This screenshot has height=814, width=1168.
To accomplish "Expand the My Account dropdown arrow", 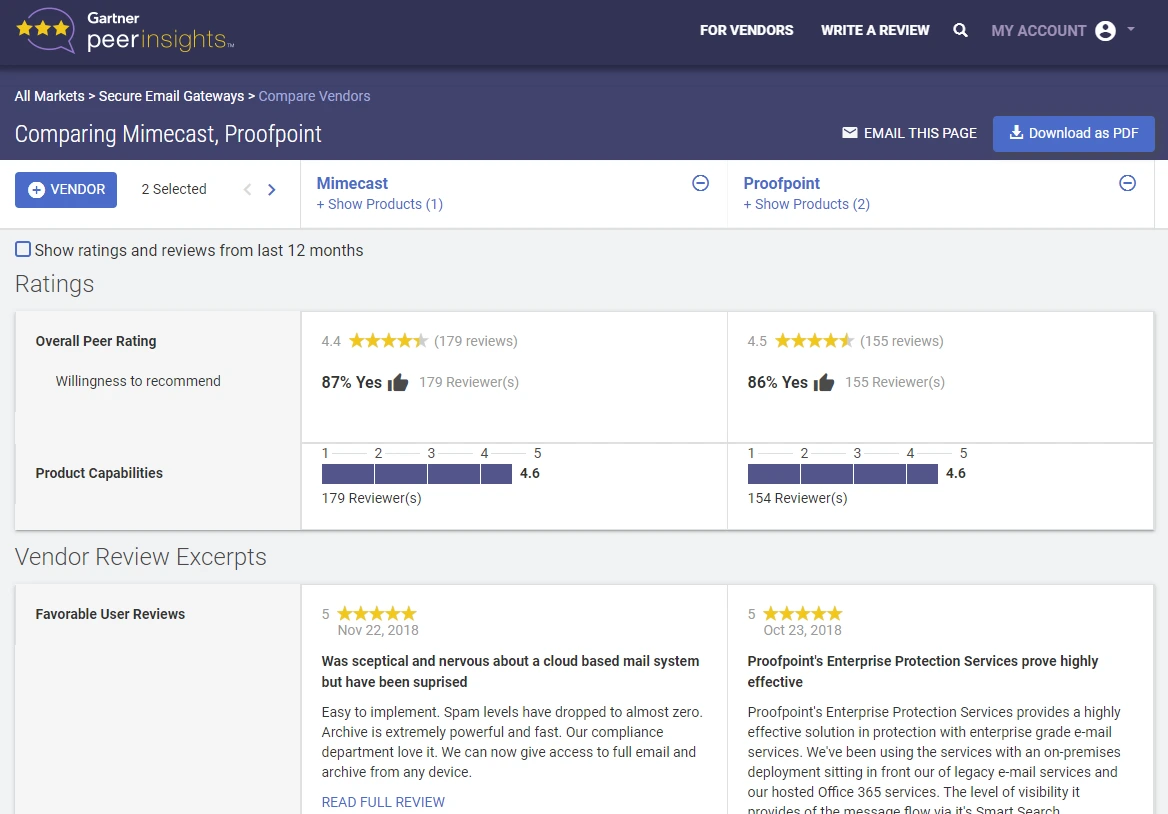I will tap(1131, 30).
